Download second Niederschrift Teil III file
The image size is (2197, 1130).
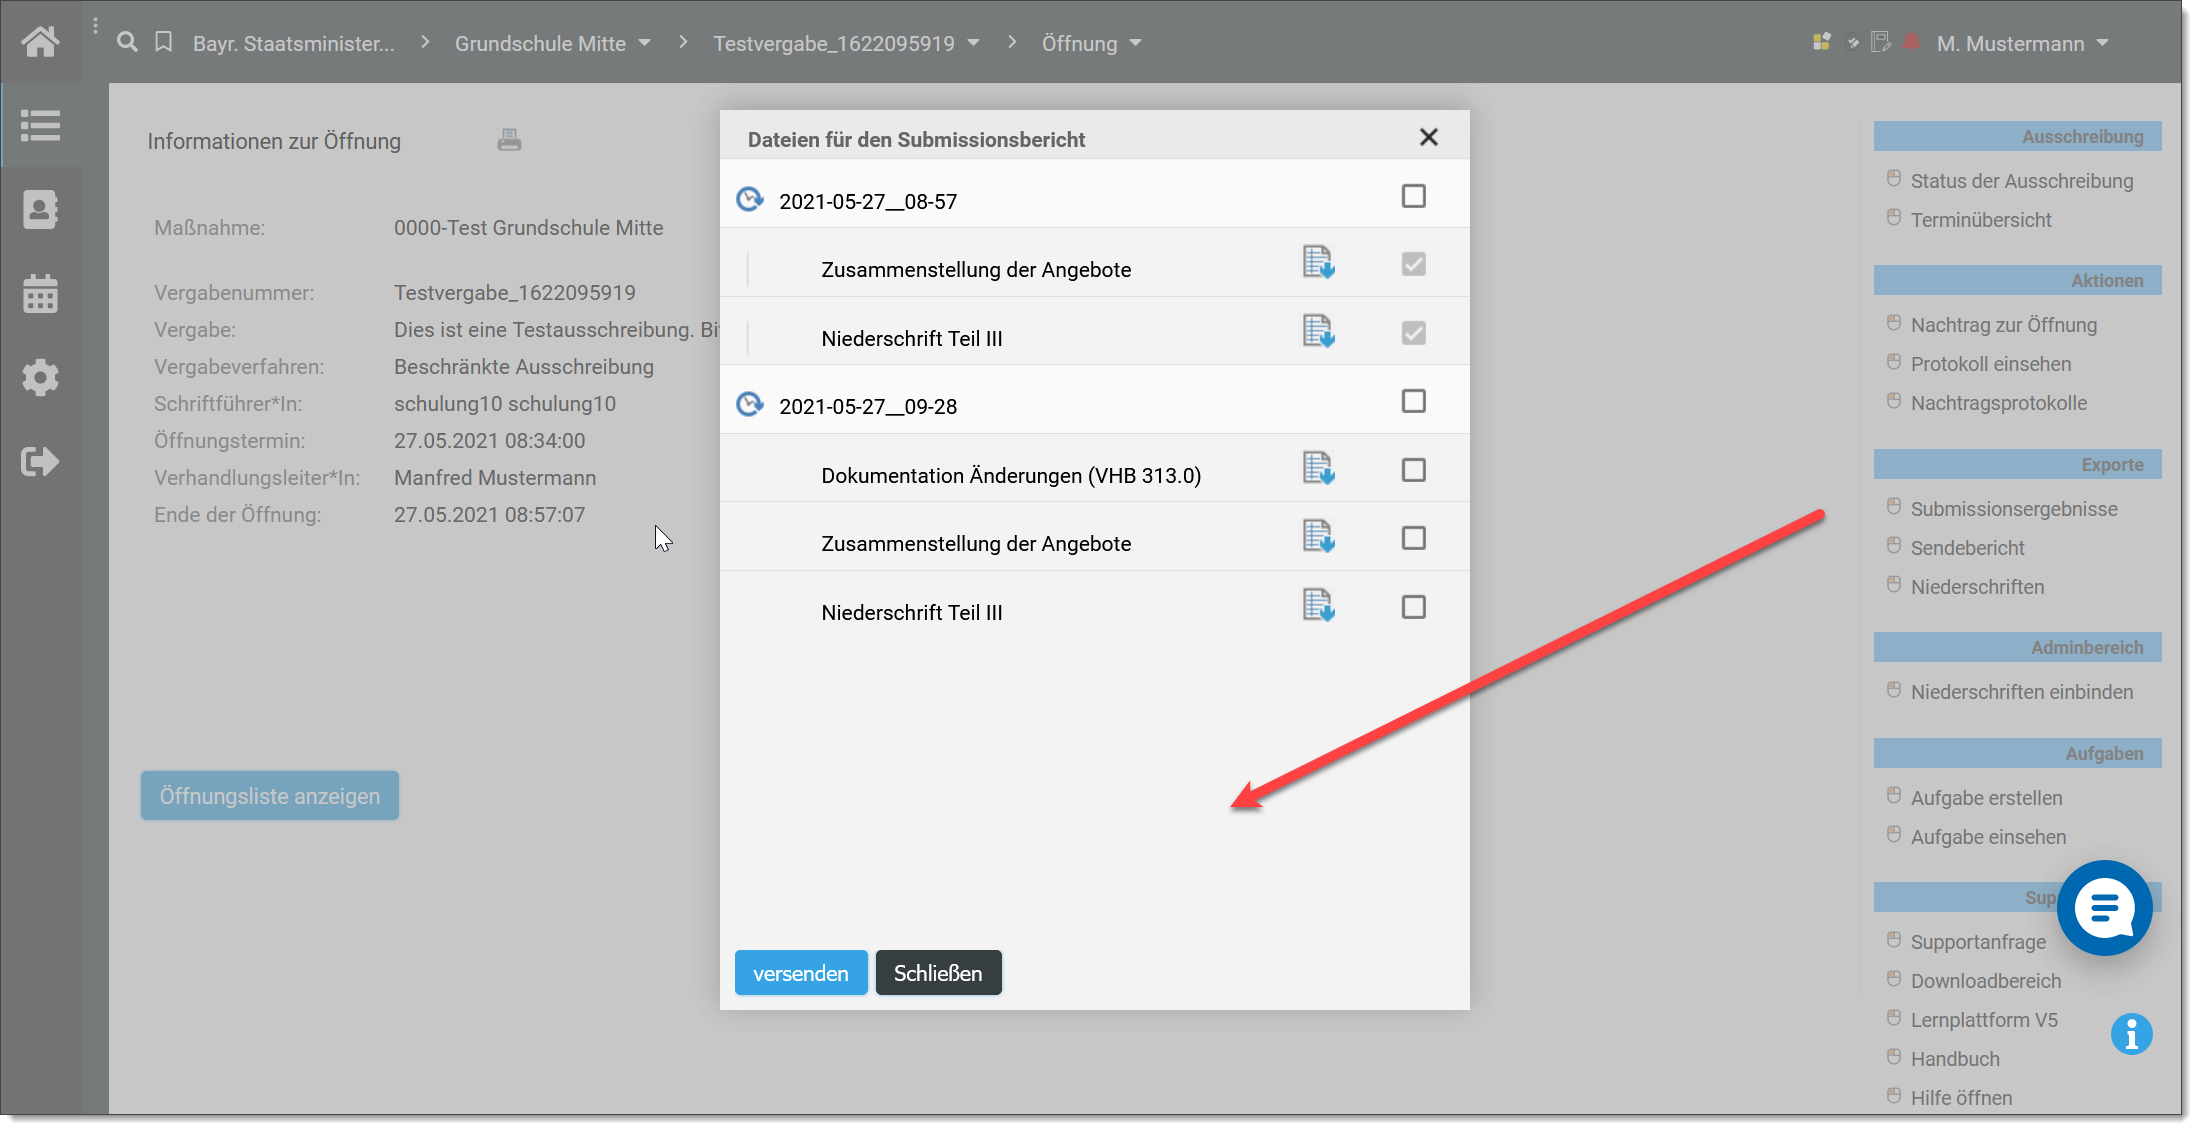[1319, 606]
